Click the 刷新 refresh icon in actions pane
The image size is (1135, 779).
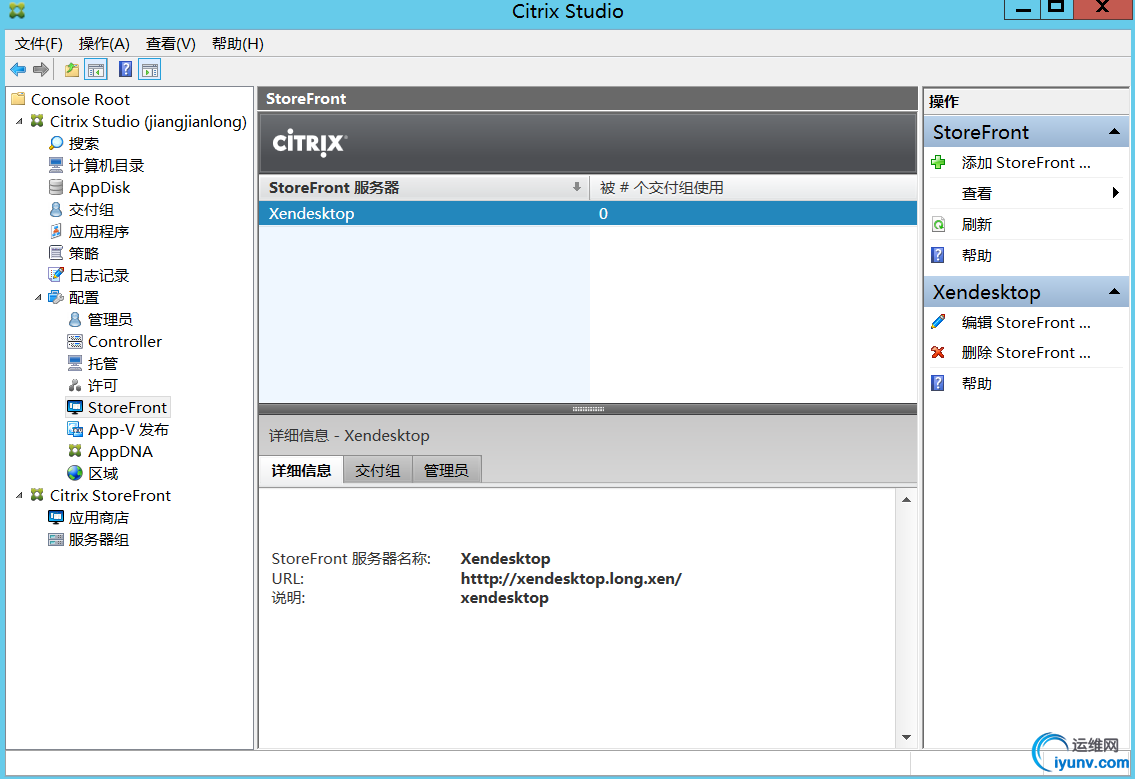coord(938,224)
